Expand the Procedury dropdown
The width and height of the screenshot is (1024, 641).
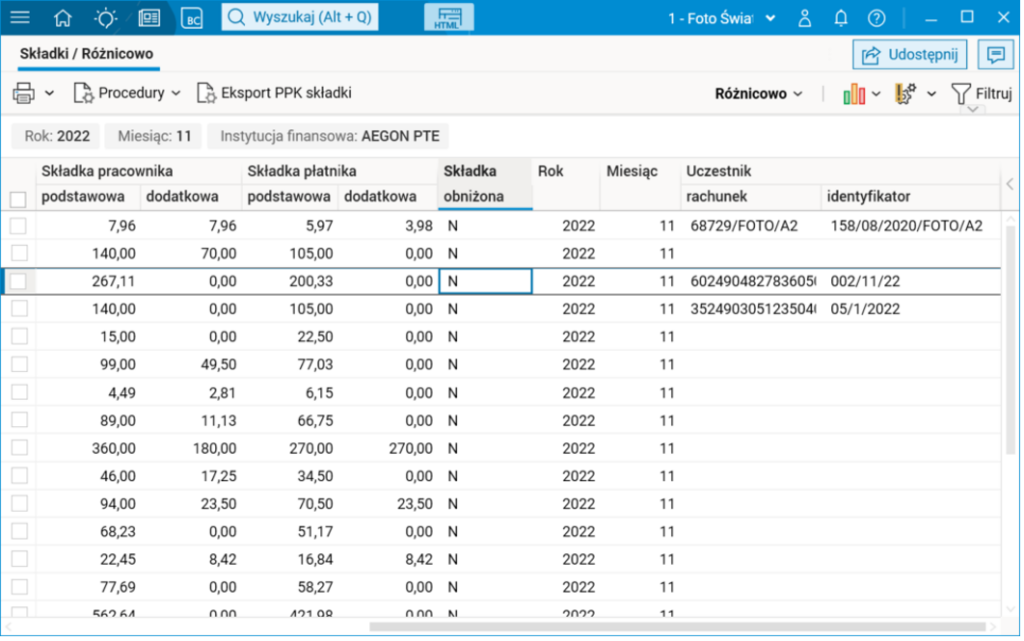point(127,93)
